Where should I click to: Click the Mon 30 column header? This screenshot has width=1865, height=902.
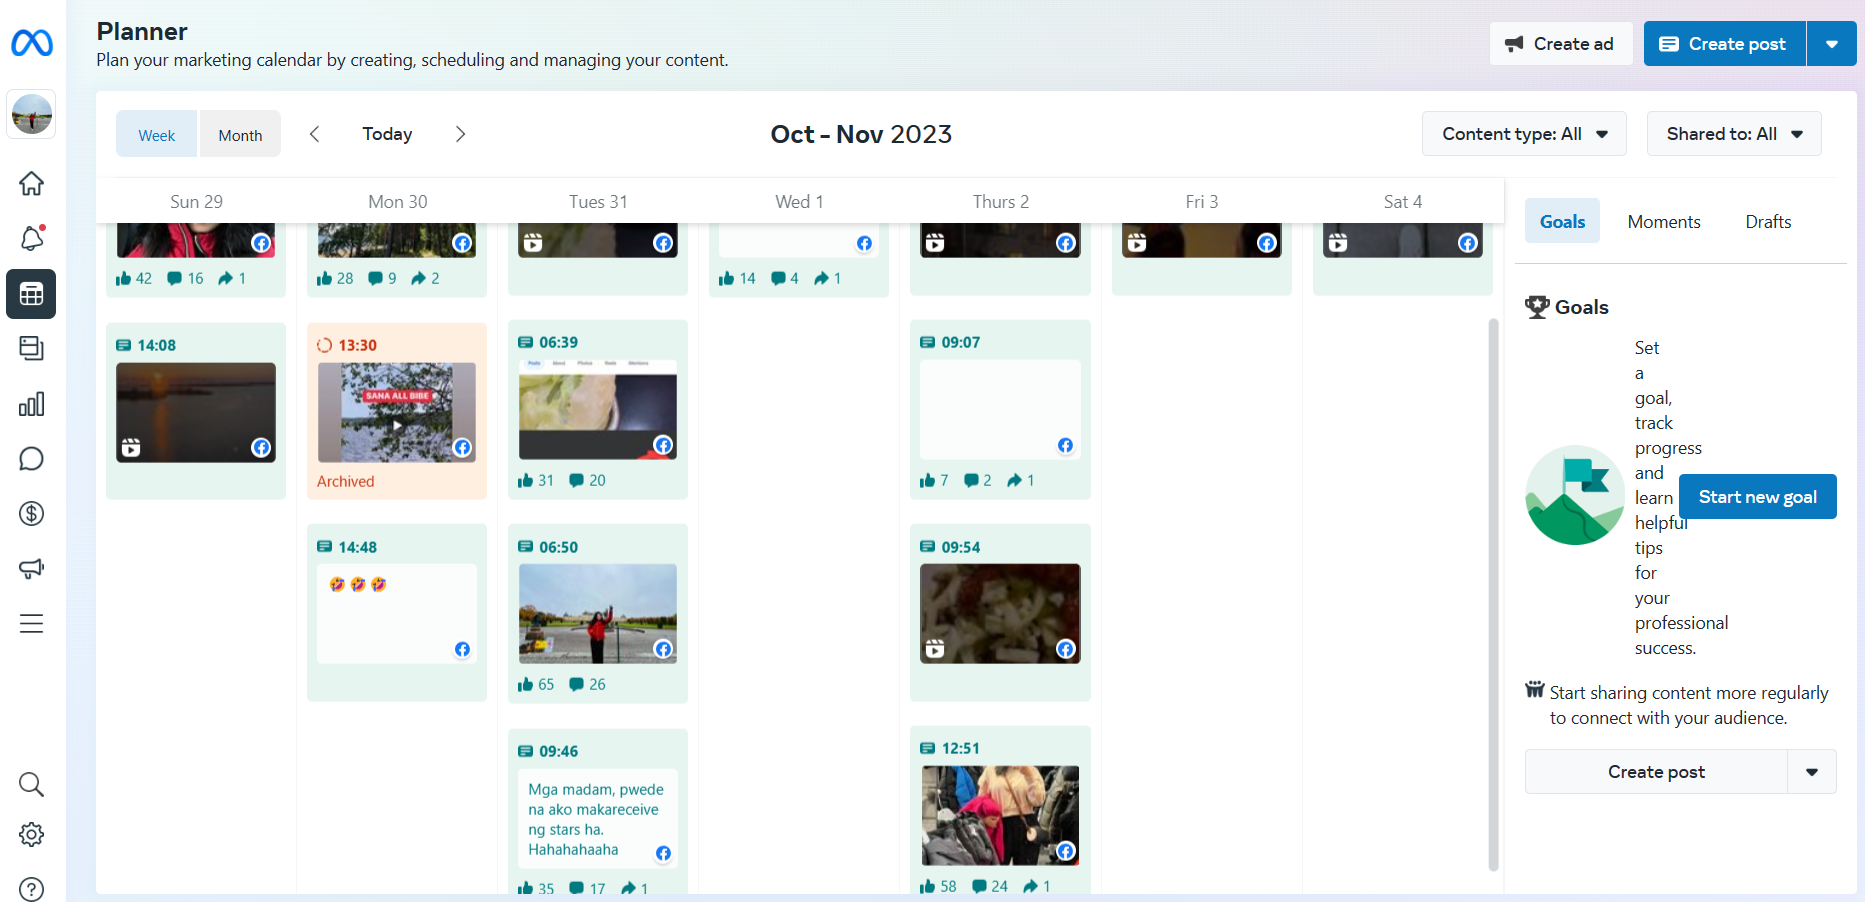(397, 202)
